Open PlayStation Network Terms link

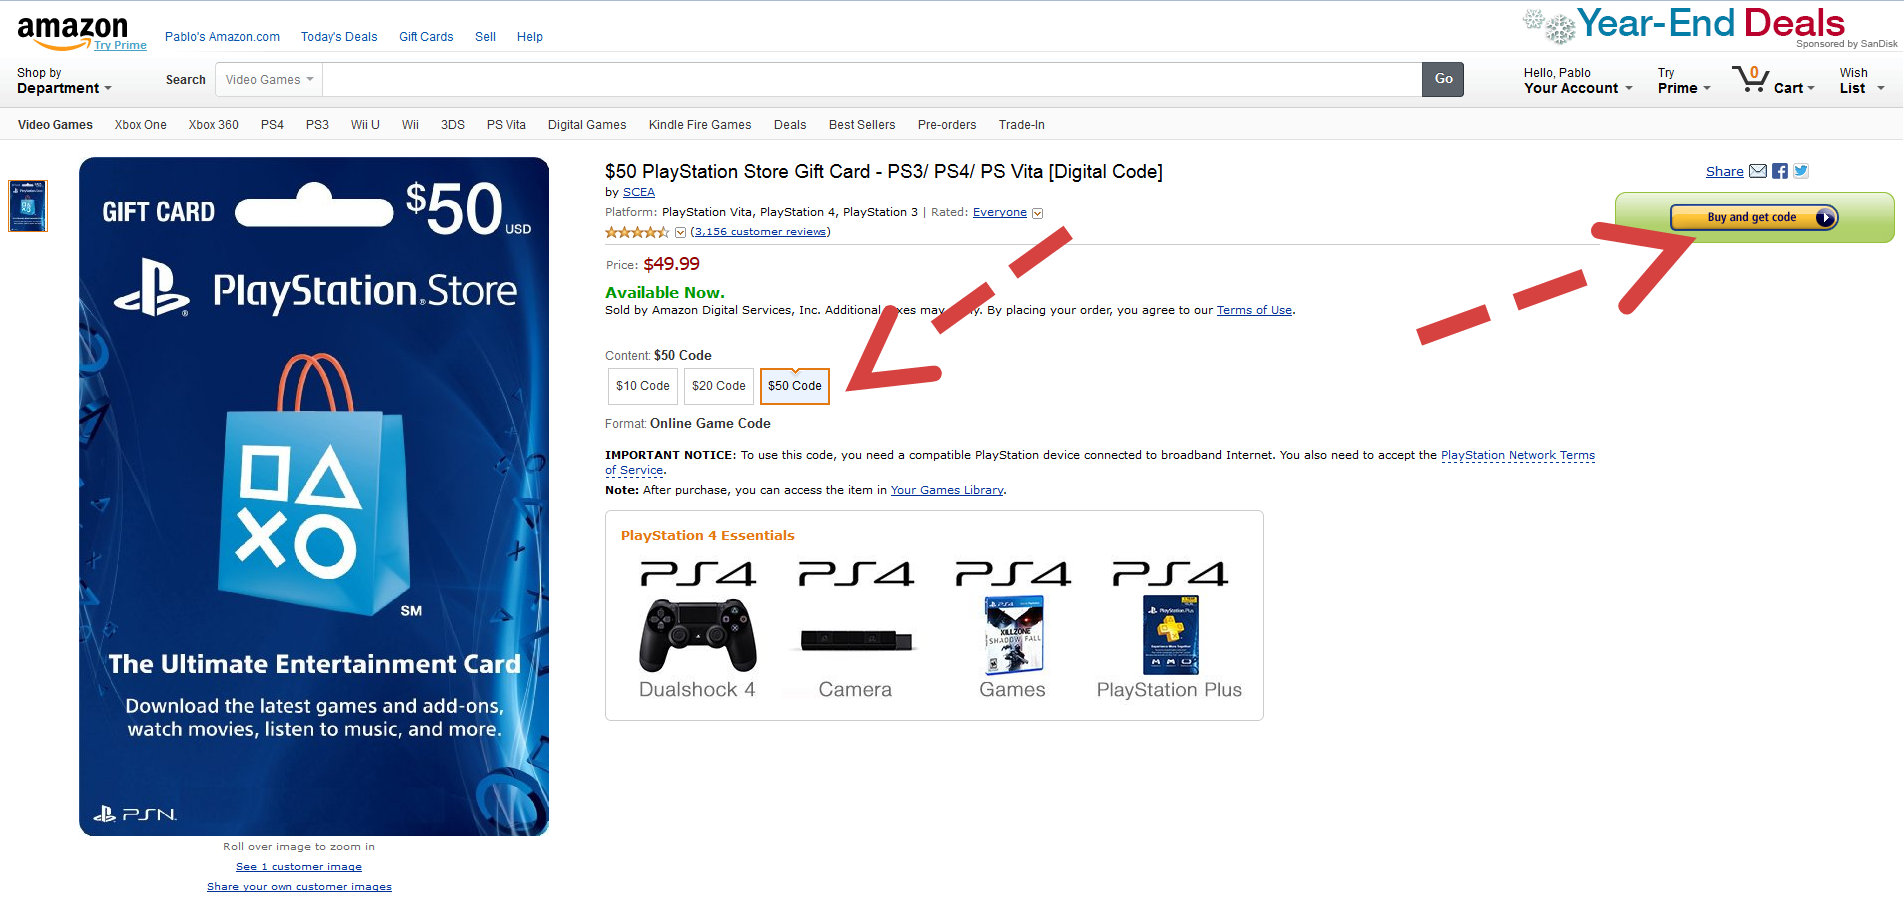point(1518,455)
